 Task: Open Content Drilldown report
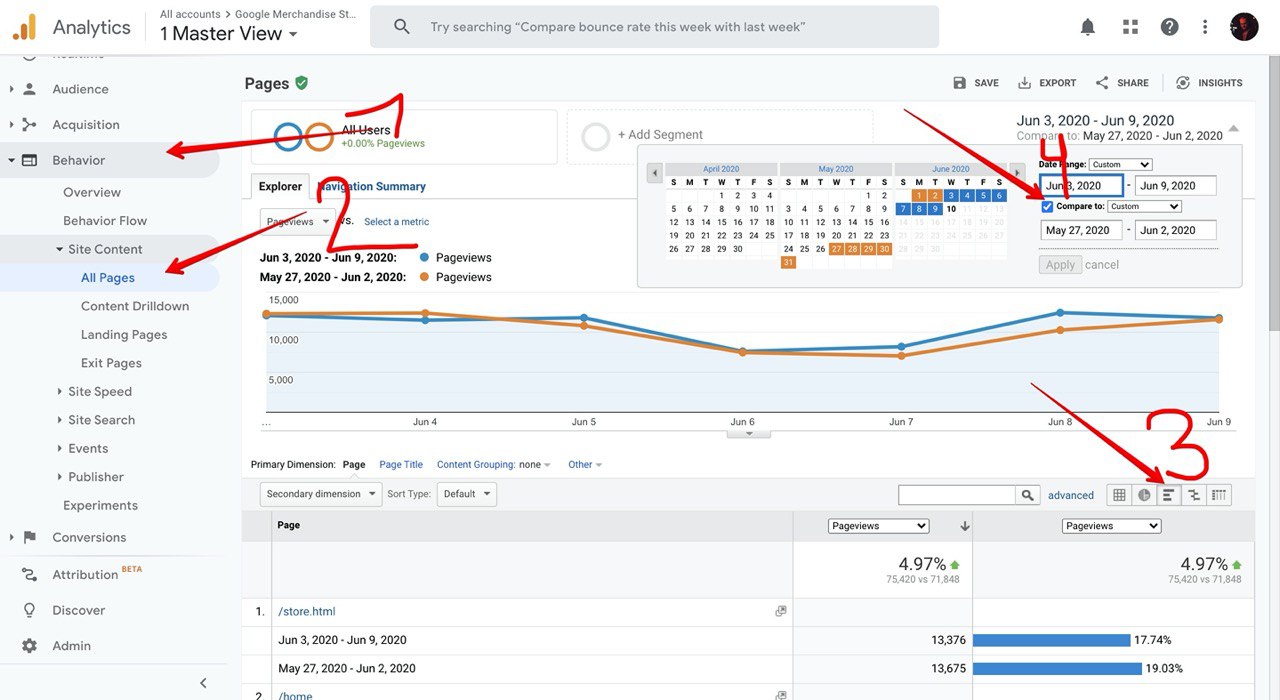pyautogui.click(x=135, y=306)
